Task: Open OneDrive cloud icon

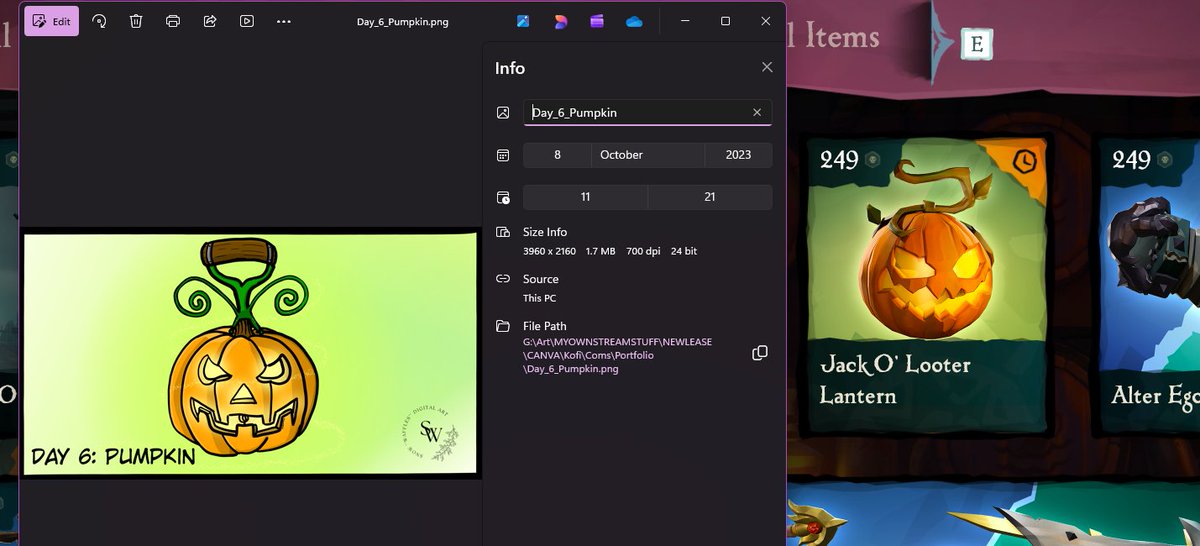Action: (634, 21)
